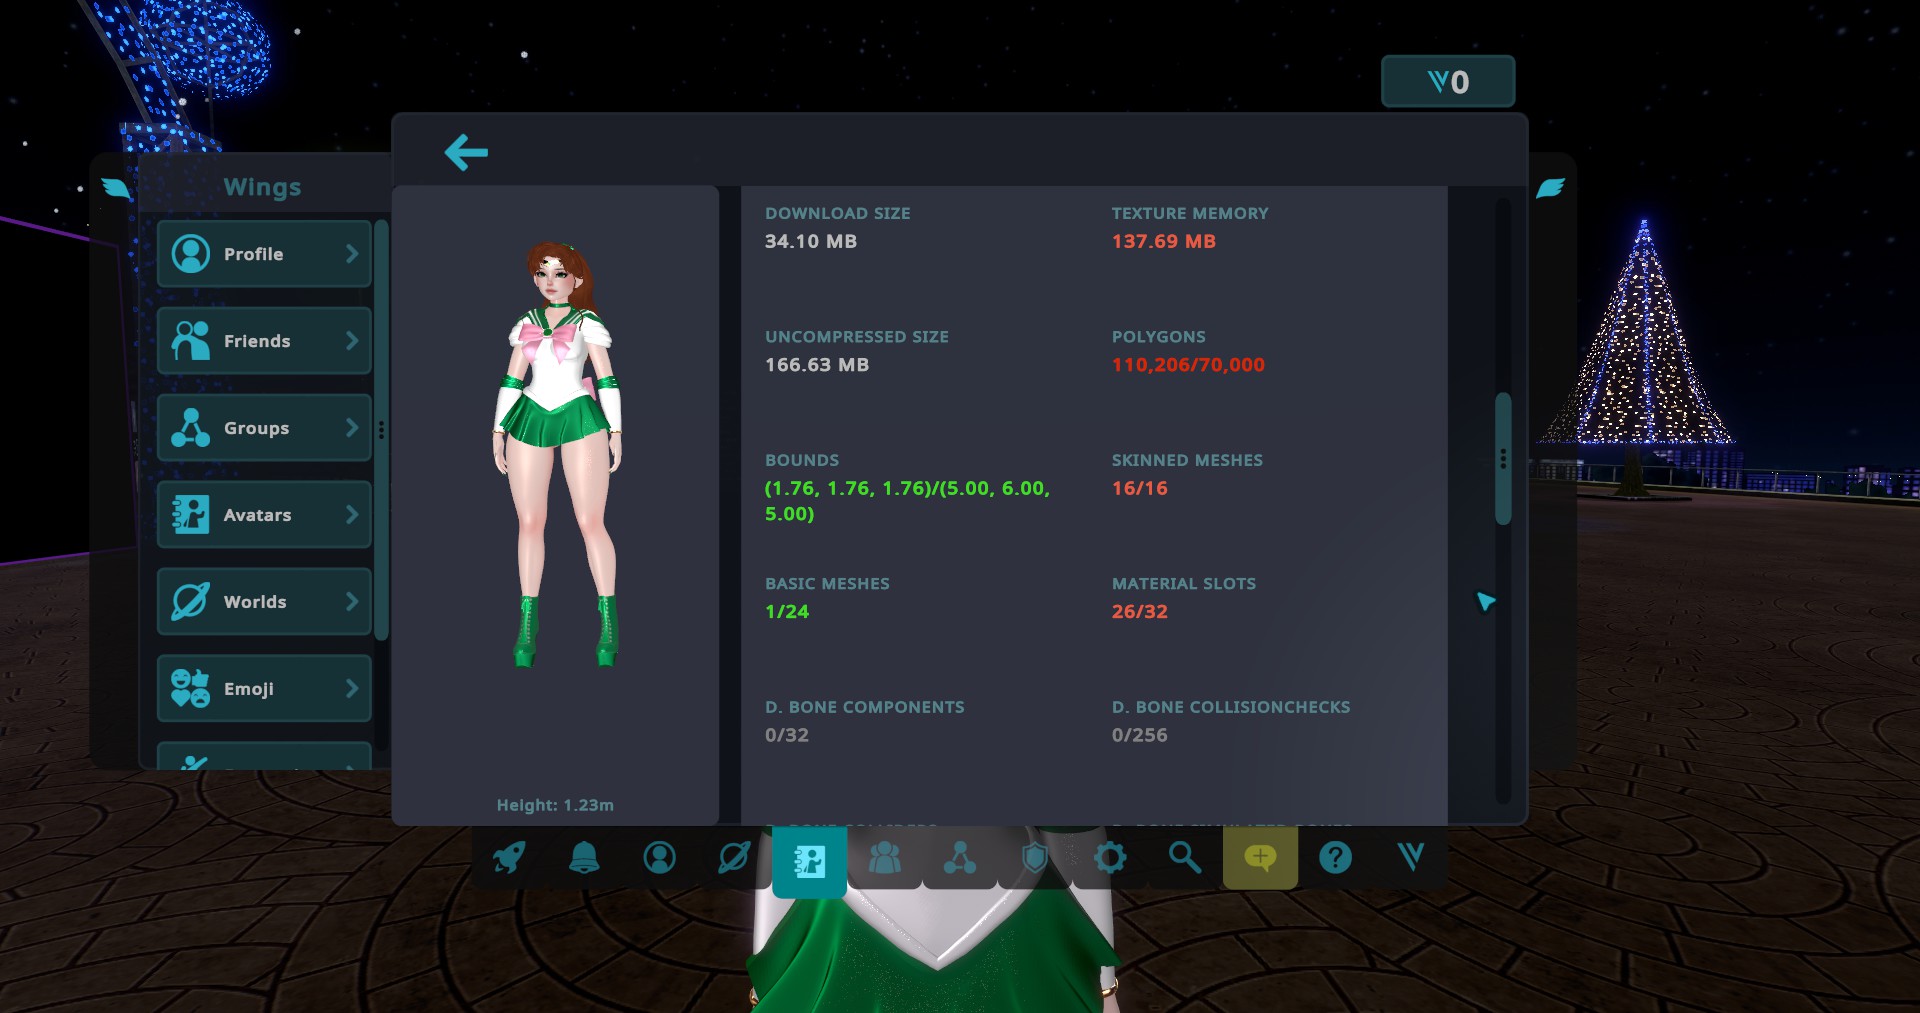Open the Worlds entry in Wings
This screenshot has width=1920, height=1013.
(264, 602)
